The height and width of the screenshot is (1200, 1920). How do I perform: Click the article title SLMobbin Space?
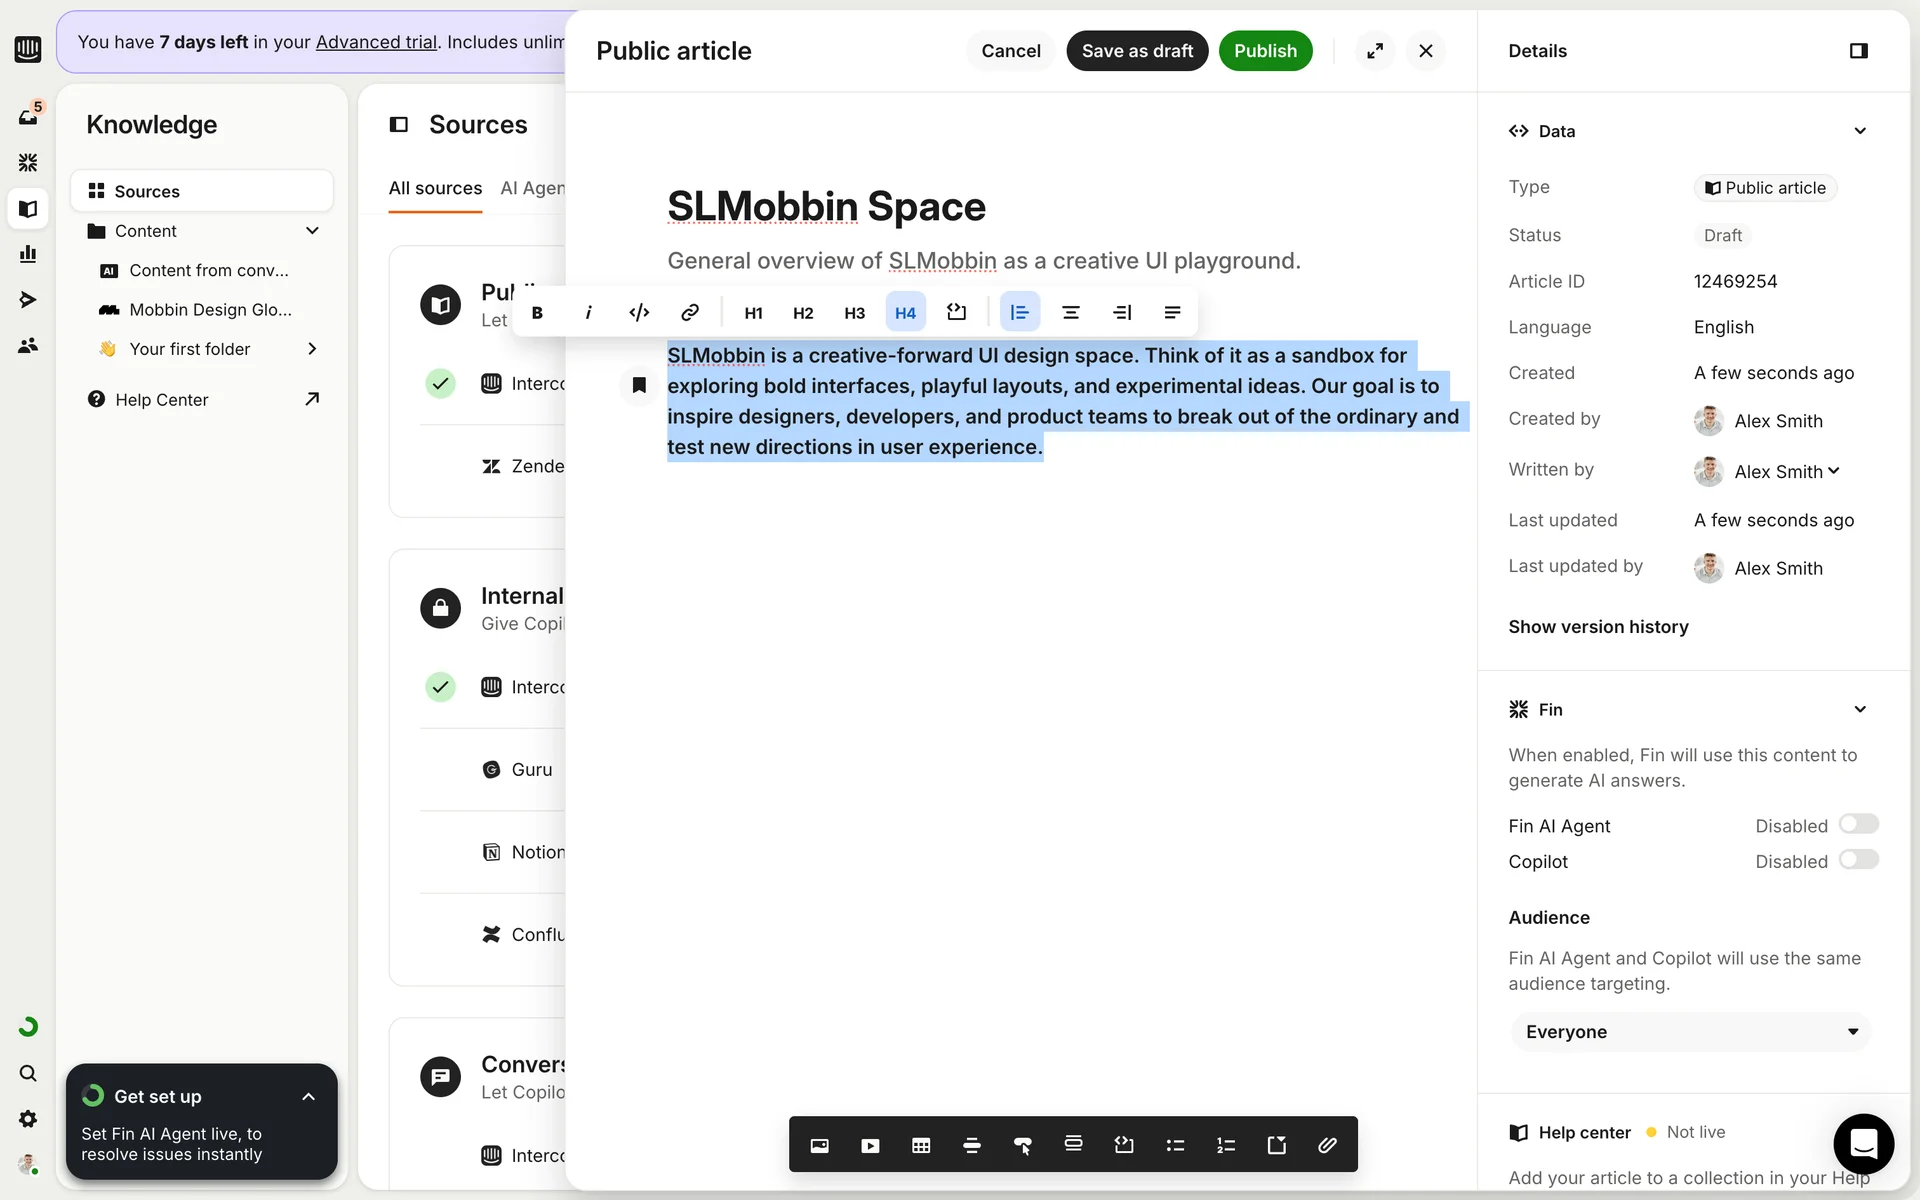click(x=826, y=207)
